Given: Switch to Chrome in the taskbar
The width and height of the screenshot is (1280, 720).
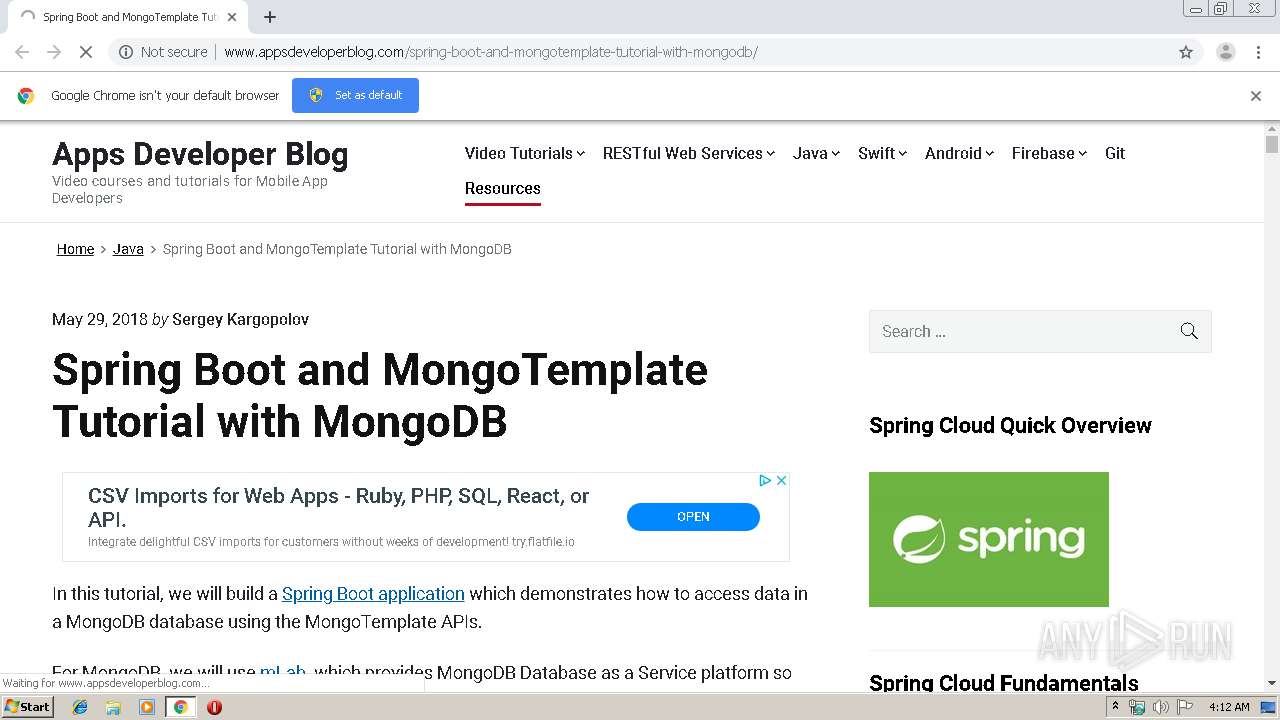Looking at the screenshot, I should [x=180, y=707].
